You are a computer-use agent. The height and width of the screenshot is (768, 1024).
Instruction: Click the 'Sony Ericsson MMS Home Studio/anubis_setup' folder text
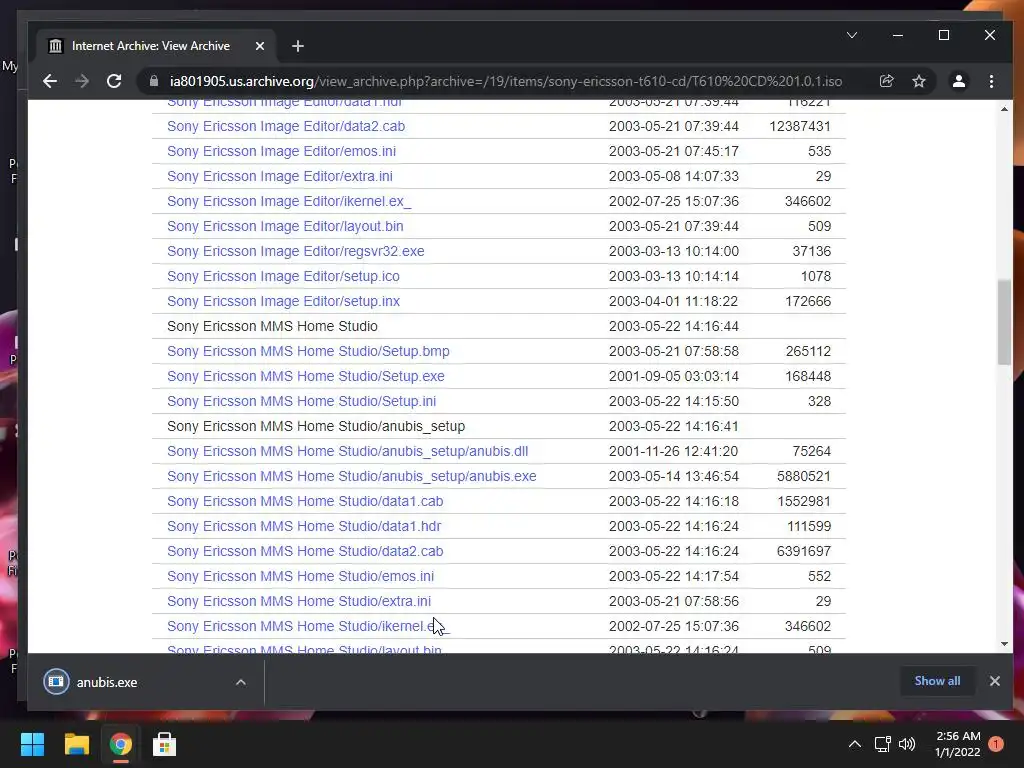315,426
